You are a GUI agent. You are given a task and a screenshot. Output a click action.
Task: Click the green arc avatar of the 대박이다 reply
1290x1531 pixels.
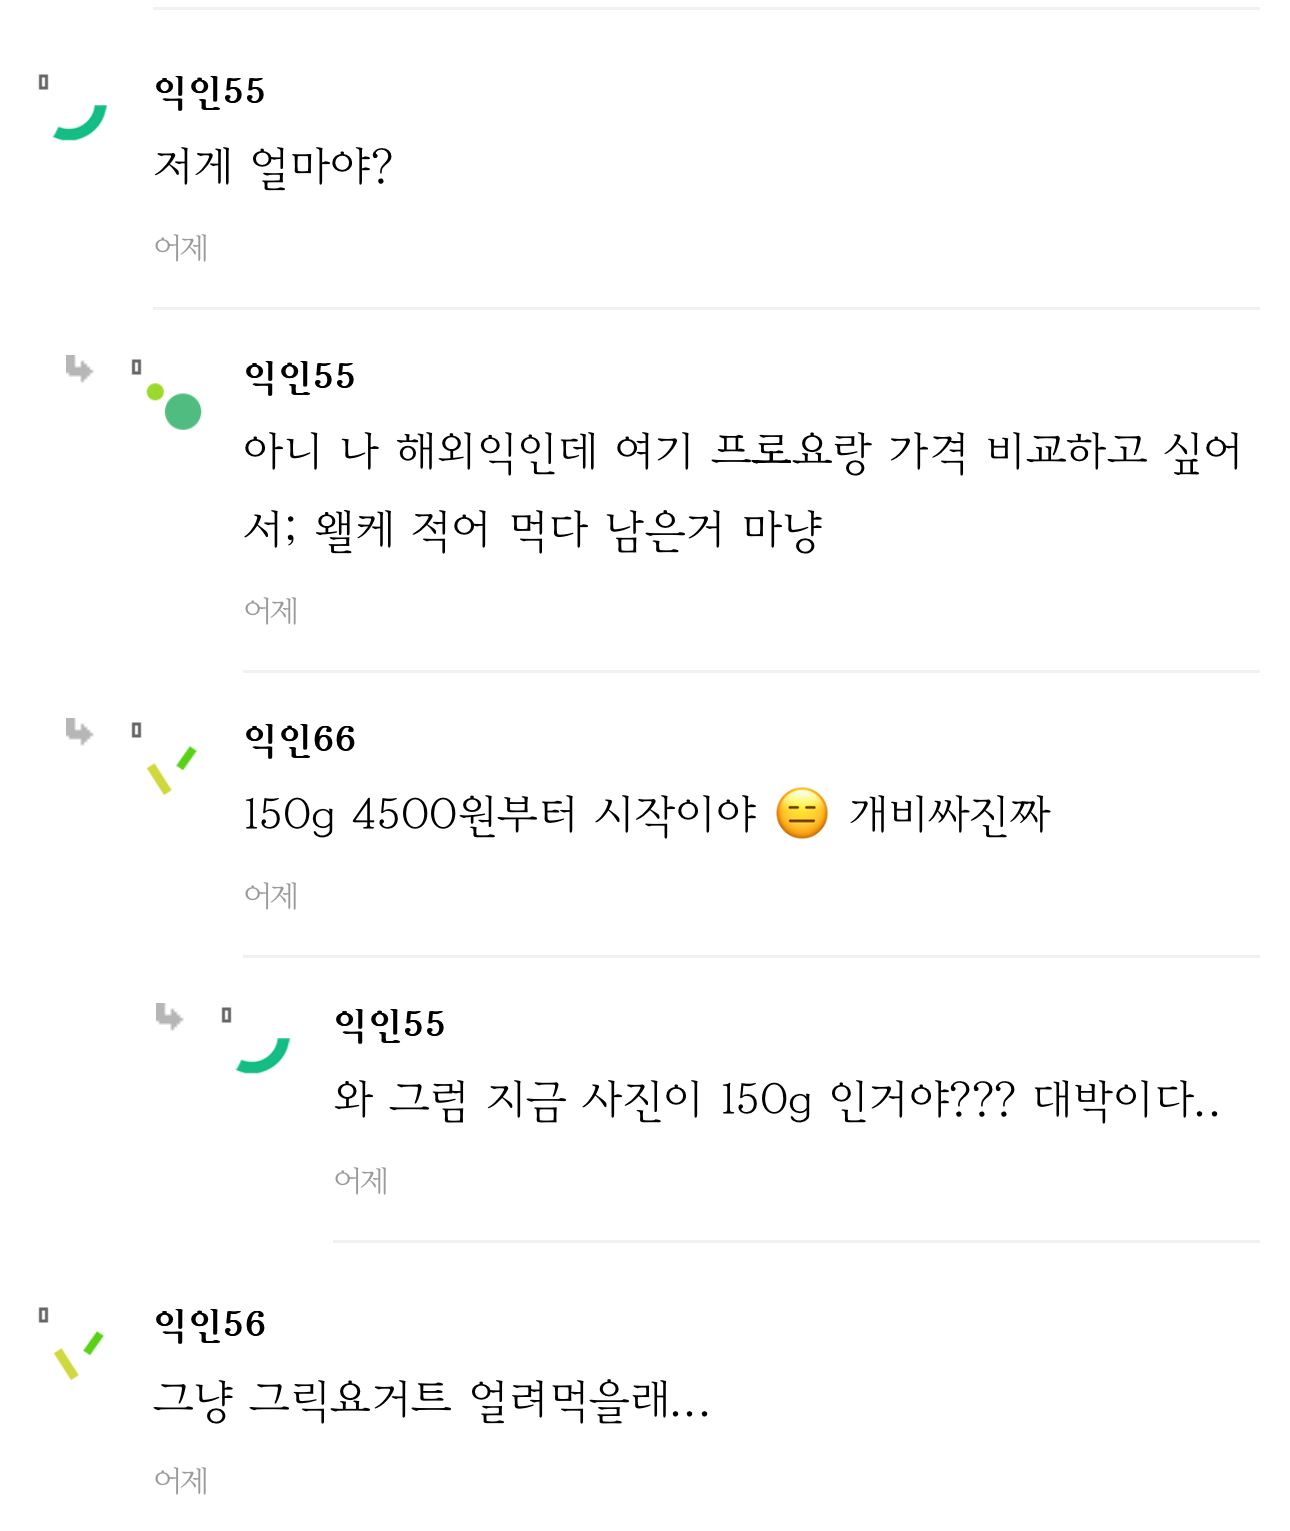(x=263, y=1055)
